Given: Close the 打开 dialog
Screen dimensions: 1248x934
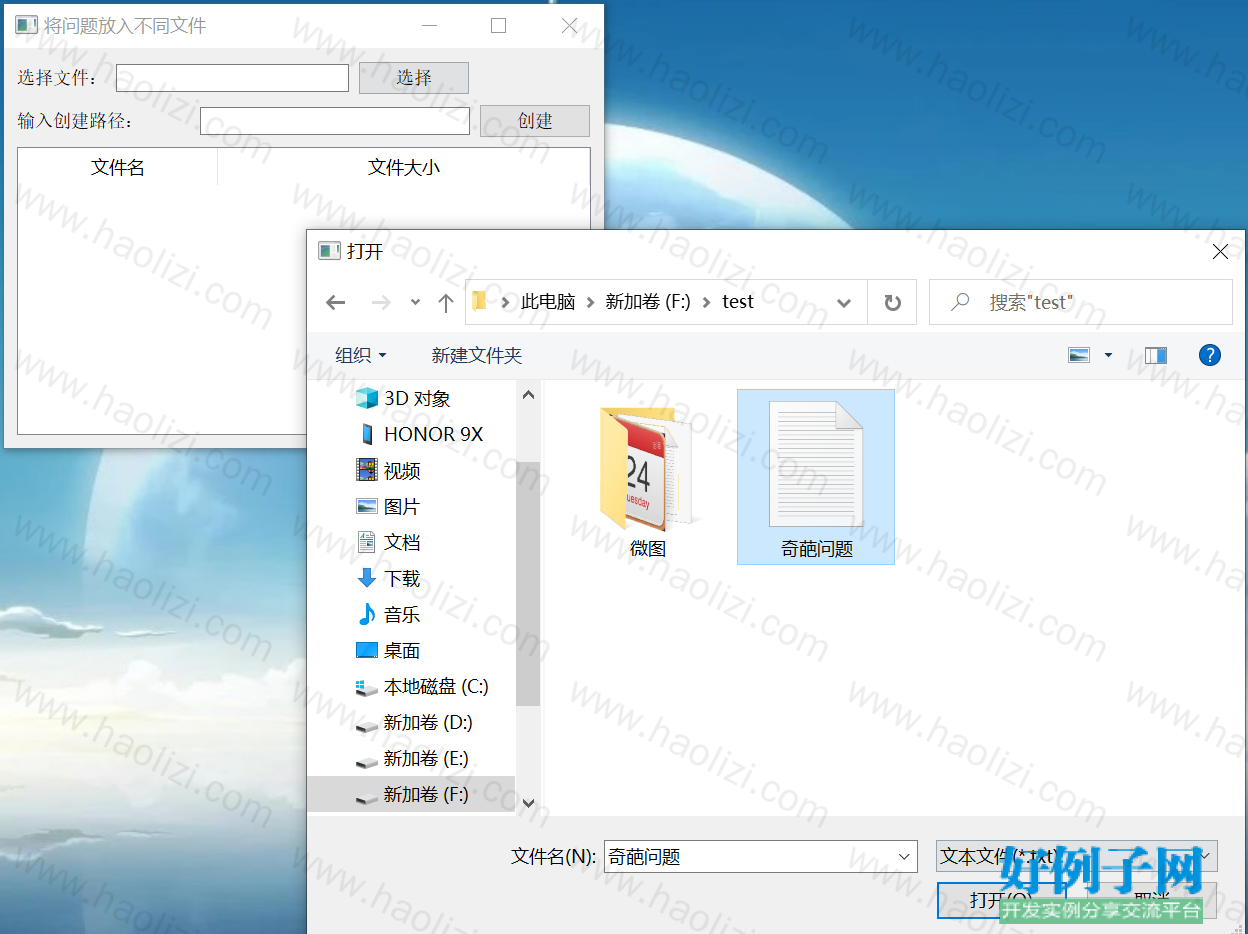Looking at the screenshot, I should click(1220, 252).
